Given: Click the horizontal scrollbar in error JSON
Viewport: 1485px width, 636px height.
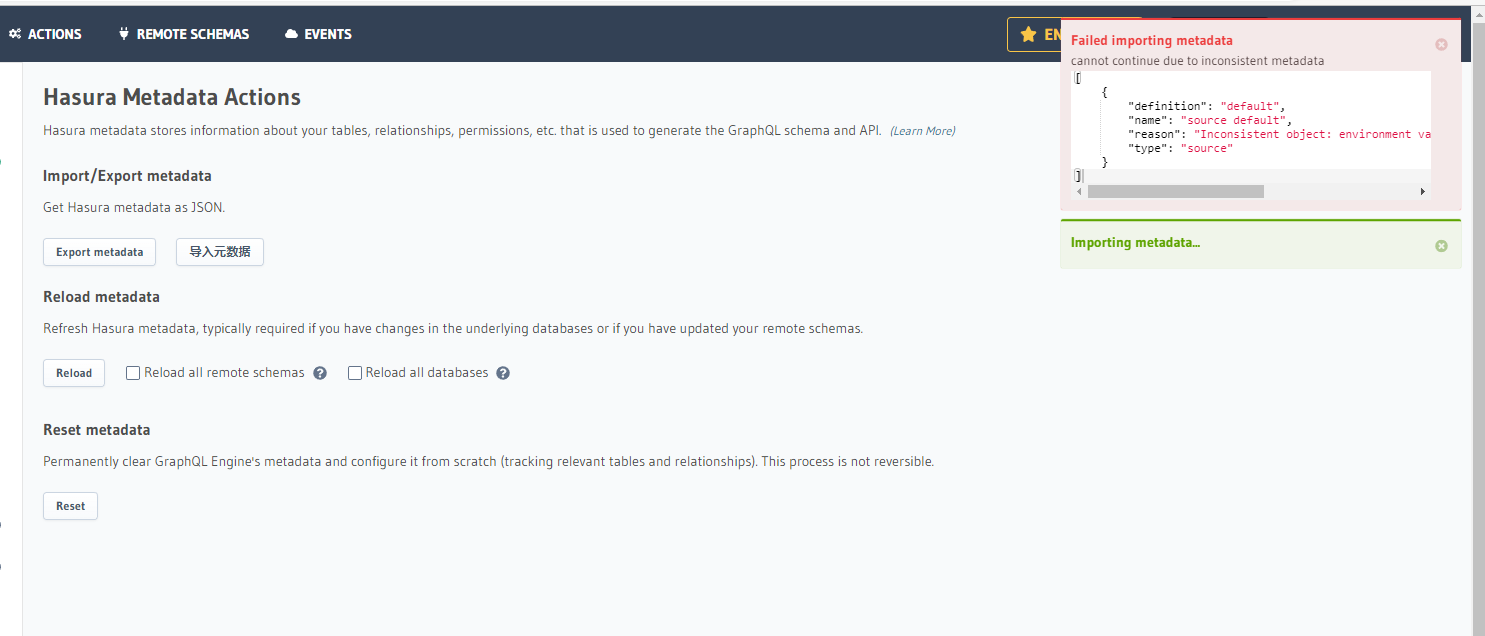Looking at the screenshot, I should point(1175,191).
